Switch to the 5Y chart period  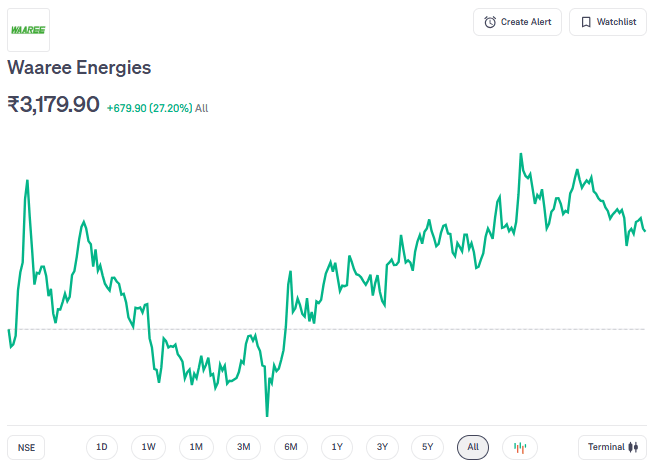coord(428,447)
